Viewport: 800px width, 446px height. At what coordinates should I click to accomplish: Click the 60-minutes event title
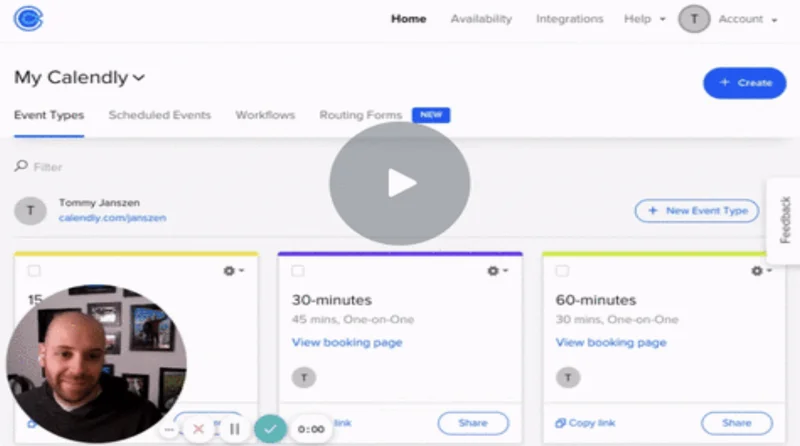click(x=596, y=300)
